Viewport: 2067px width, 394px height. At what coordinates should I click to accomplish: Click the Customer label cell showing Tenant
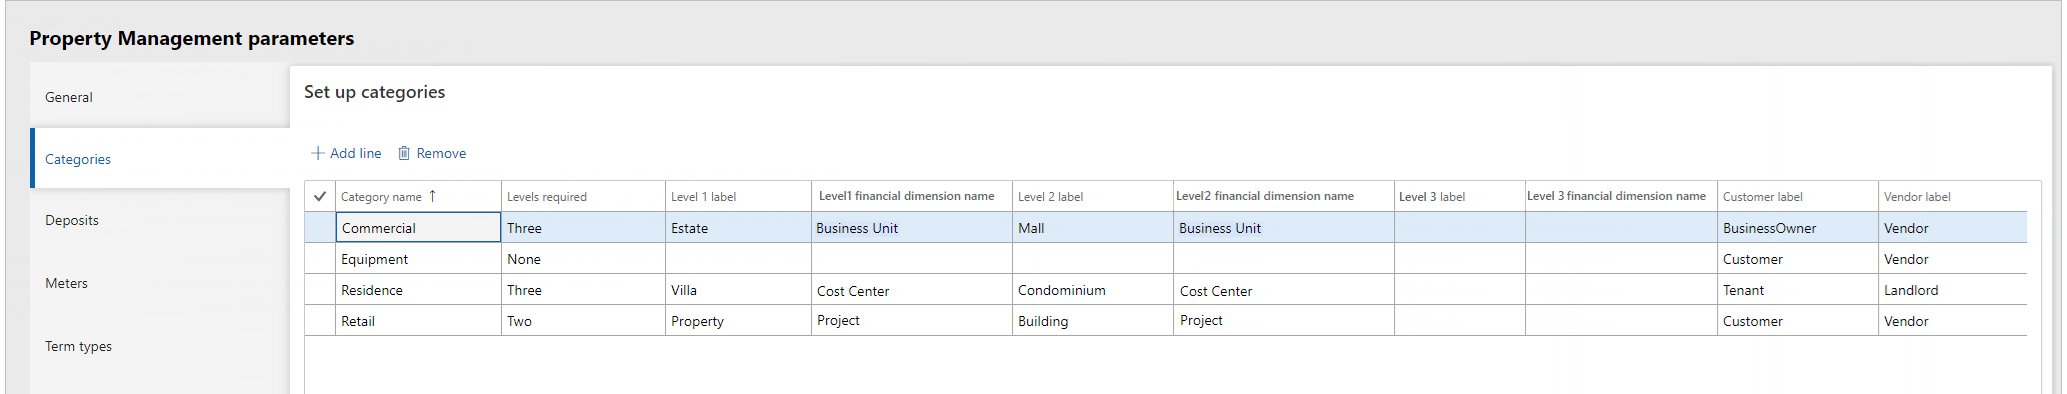pyautogui.click(x=1798, y=290)
